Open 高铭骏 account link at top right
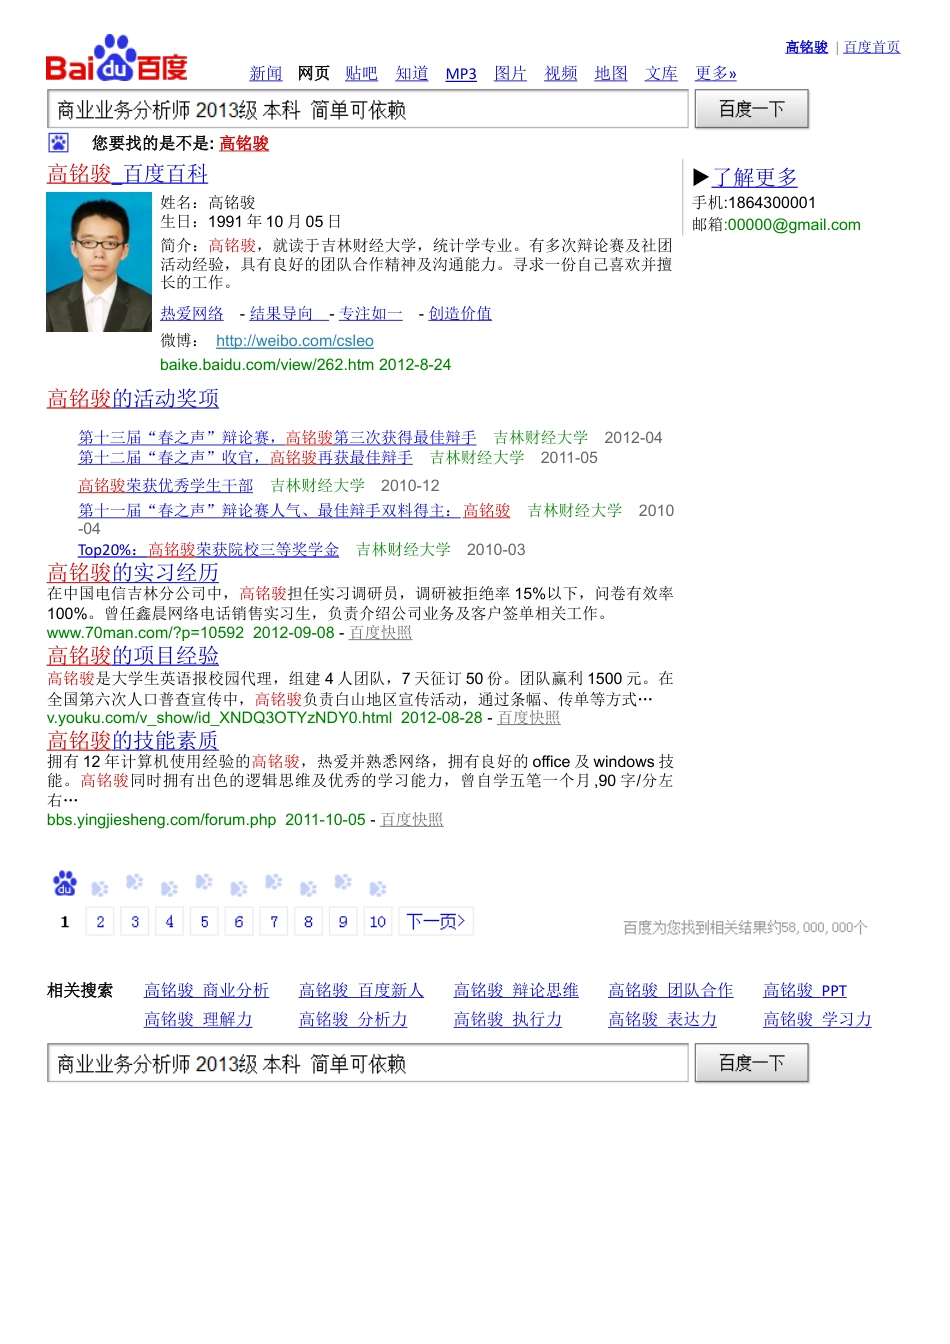Viewport: 950px width, 1344px height. pos(807,47)
